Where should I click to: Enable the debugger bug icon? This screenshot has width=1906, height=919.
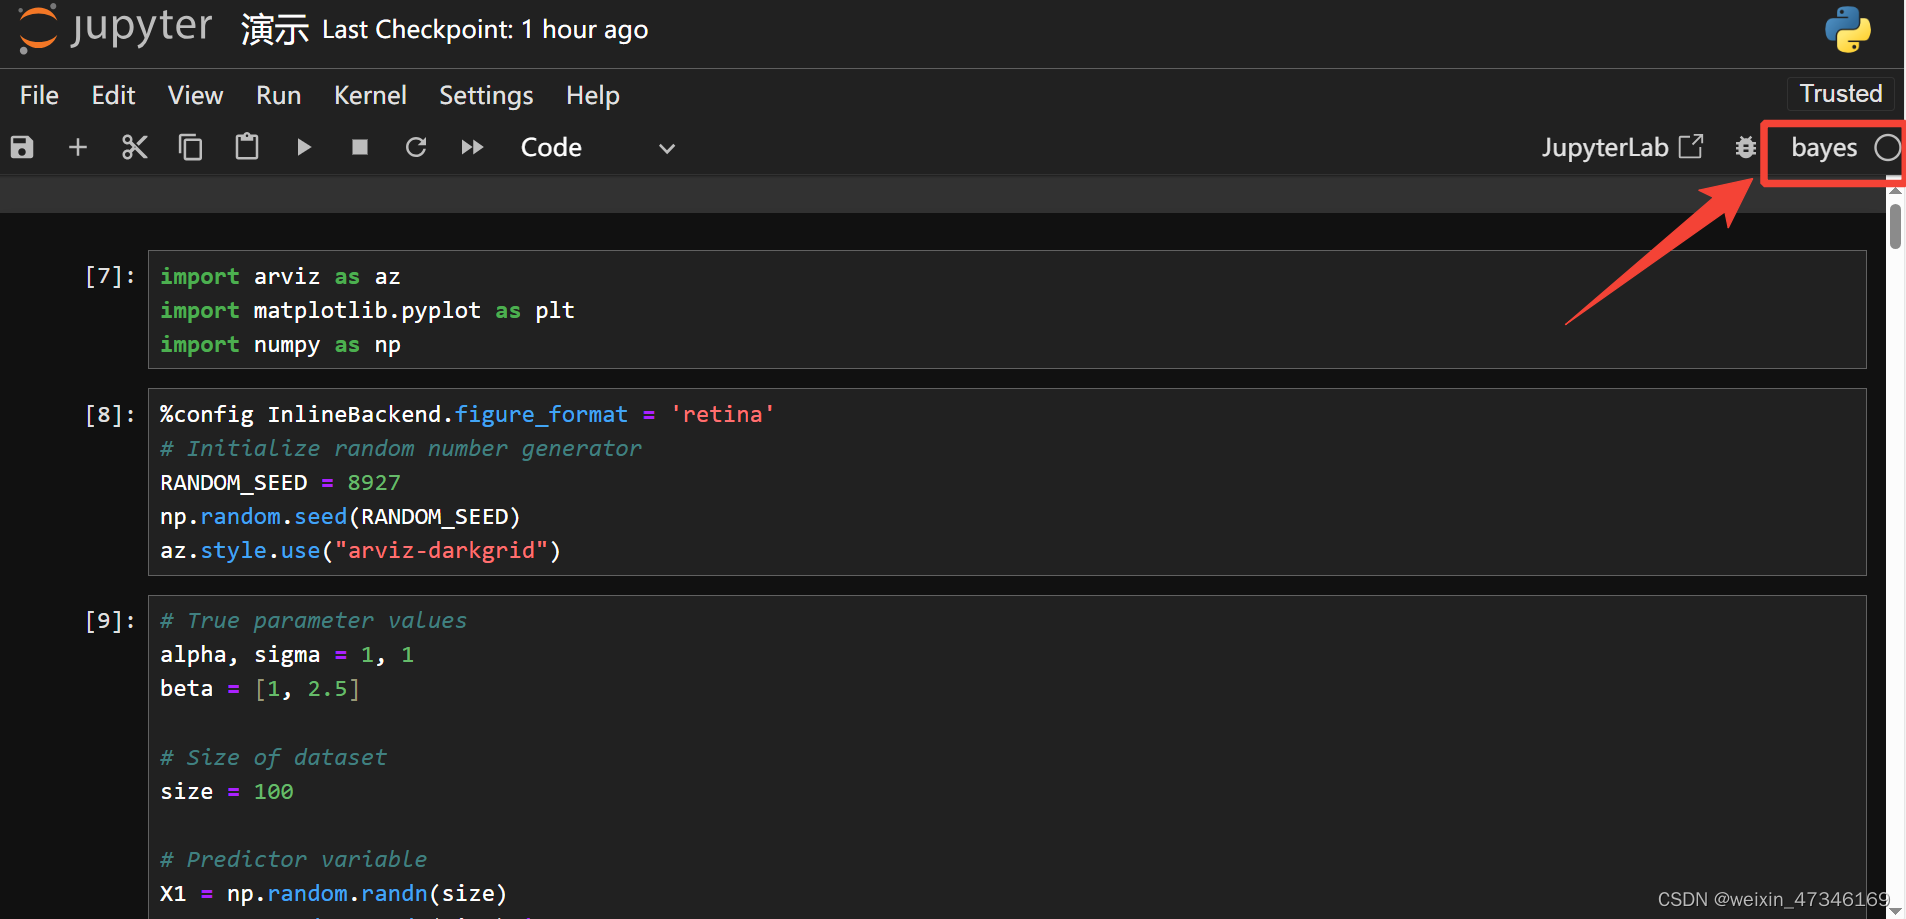(x=1746, y=148)
